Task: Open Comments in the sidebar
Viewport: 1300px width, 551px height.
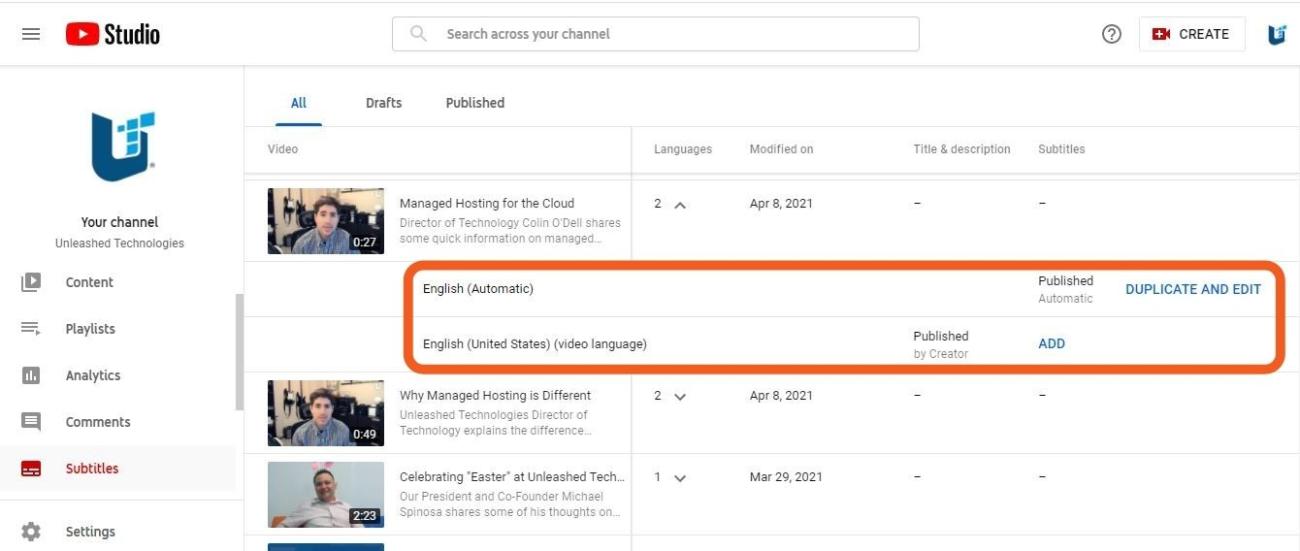Action: (x=97, y=422)
